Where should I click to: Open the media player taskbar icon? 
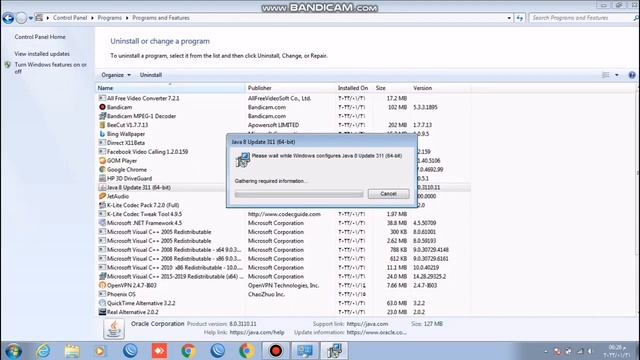(x=100, y=351)
